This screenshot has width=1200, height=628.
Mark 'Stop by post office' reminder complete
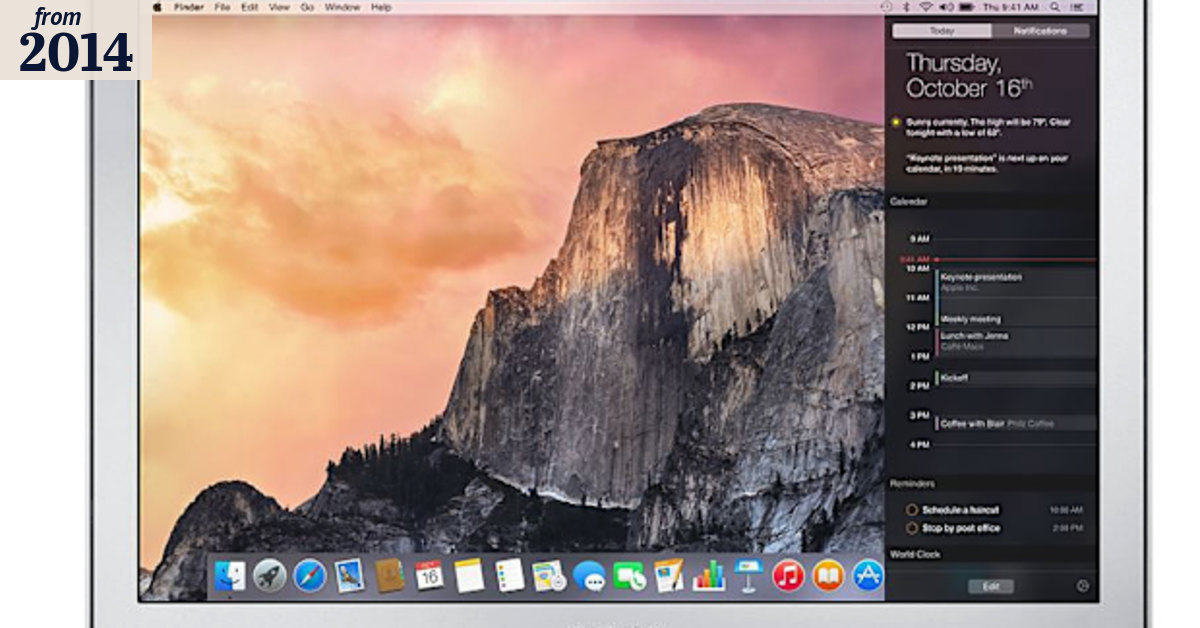[912, 528]
